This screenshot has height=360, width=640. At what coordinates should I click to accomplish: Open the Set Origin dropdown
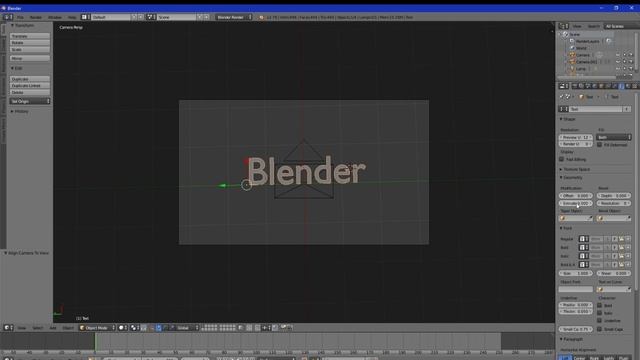coord(30,101)
